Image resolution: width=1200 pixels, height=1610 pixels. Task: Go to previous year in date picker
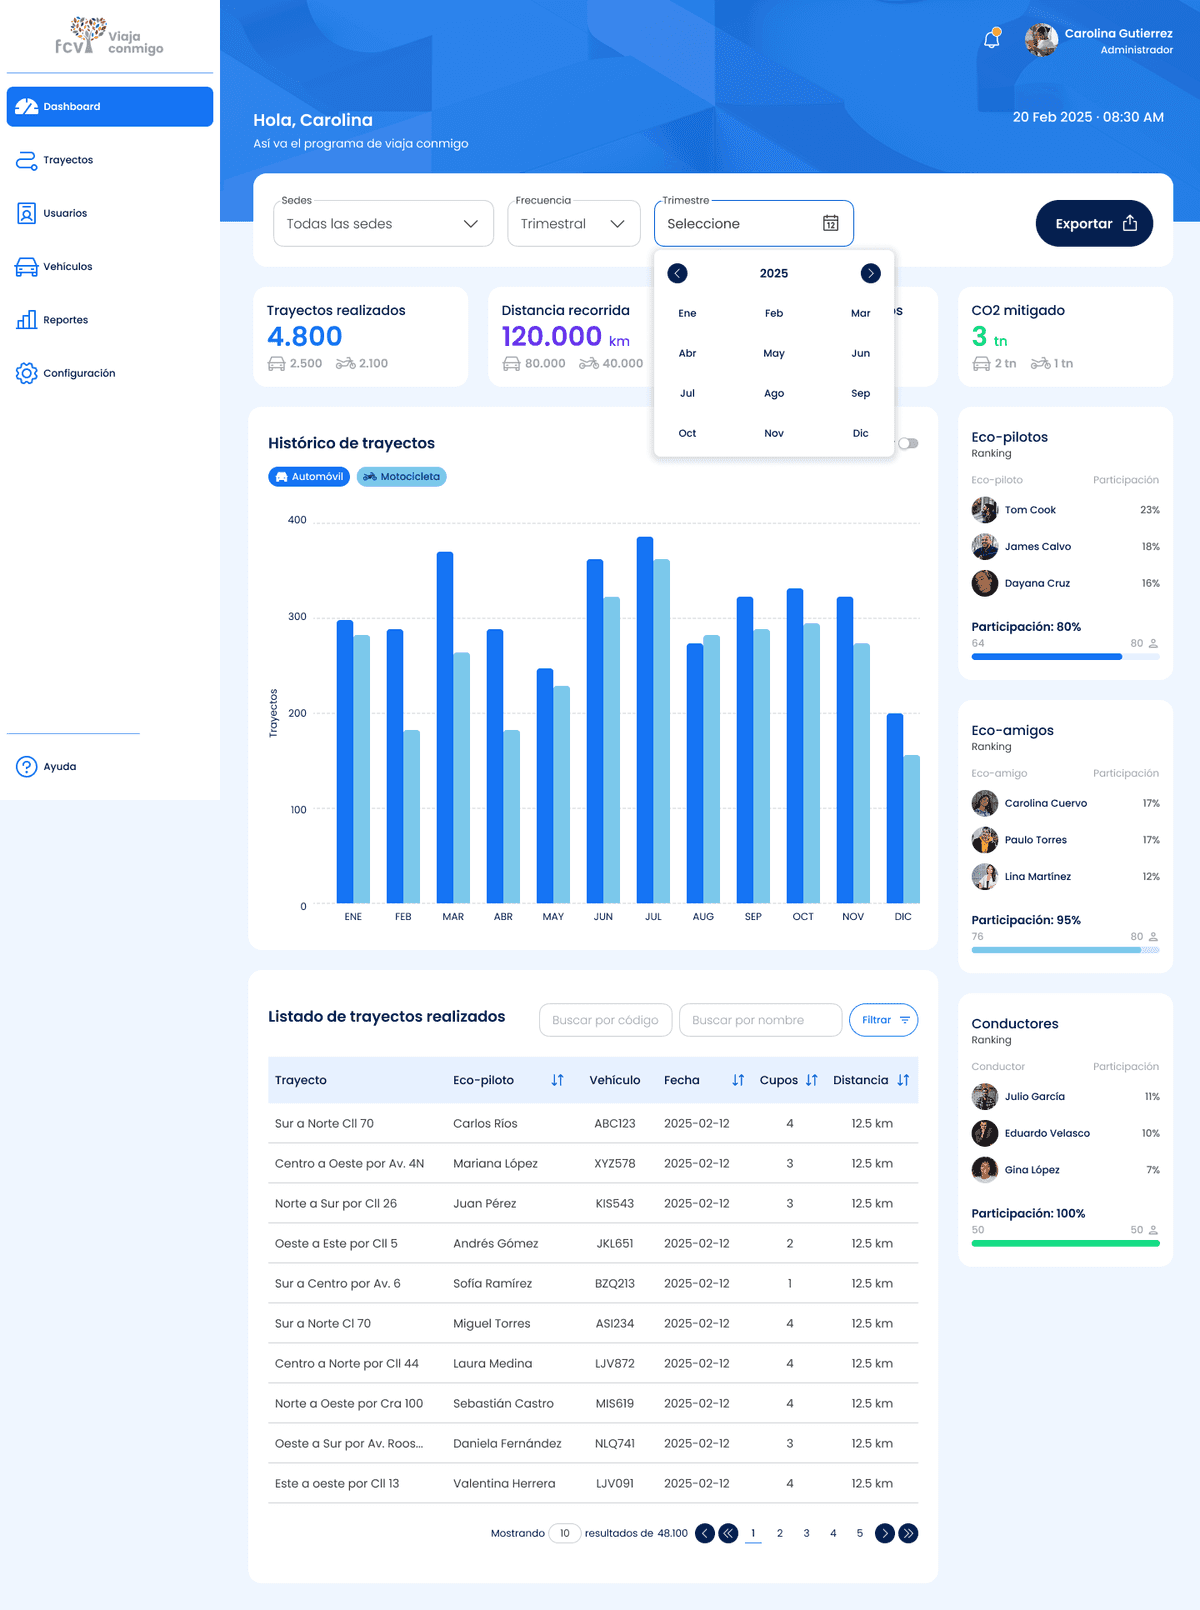point(678,273)
